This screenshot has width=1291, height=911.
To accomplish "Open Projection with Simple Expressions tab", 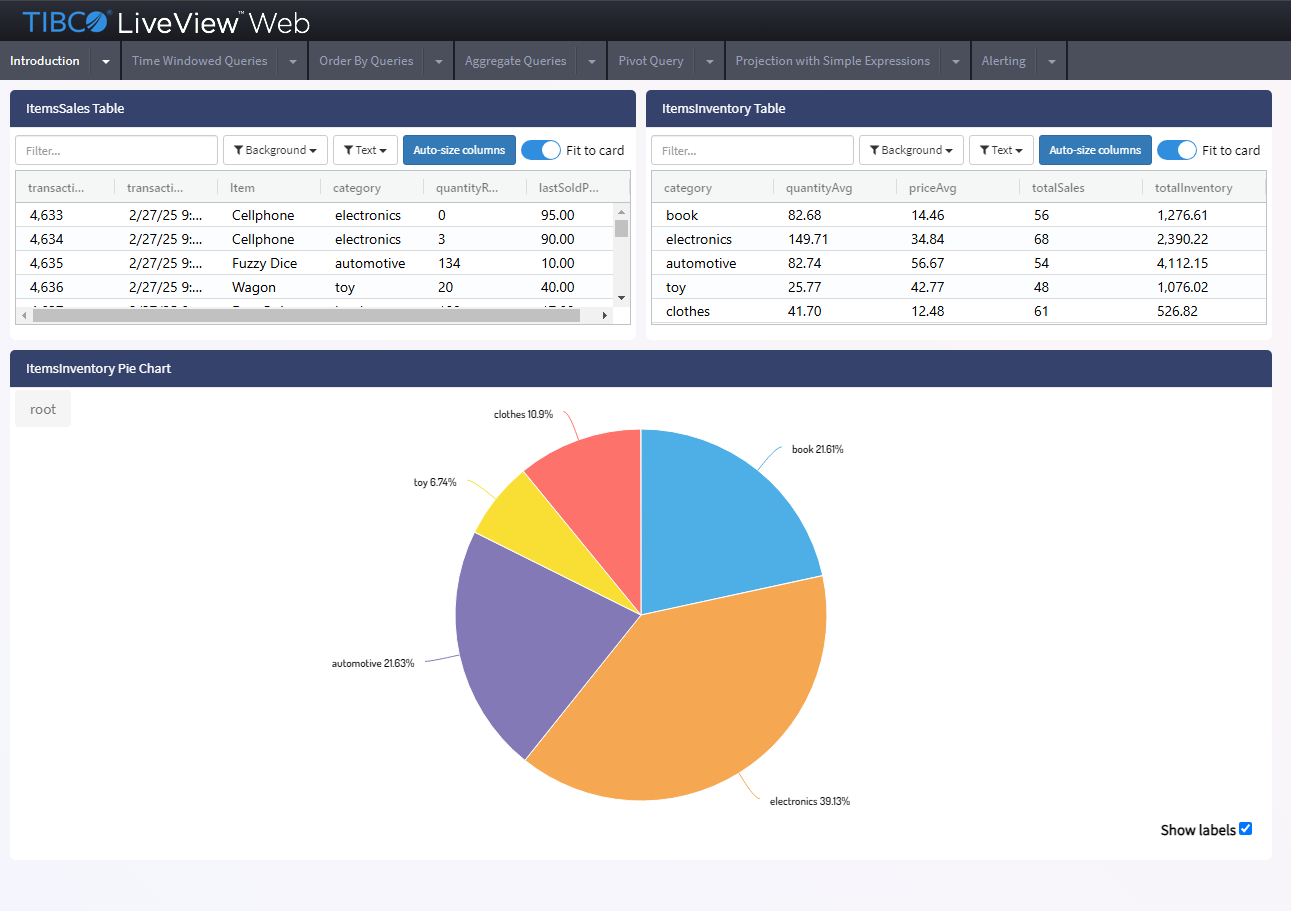I will click(833, 61).
